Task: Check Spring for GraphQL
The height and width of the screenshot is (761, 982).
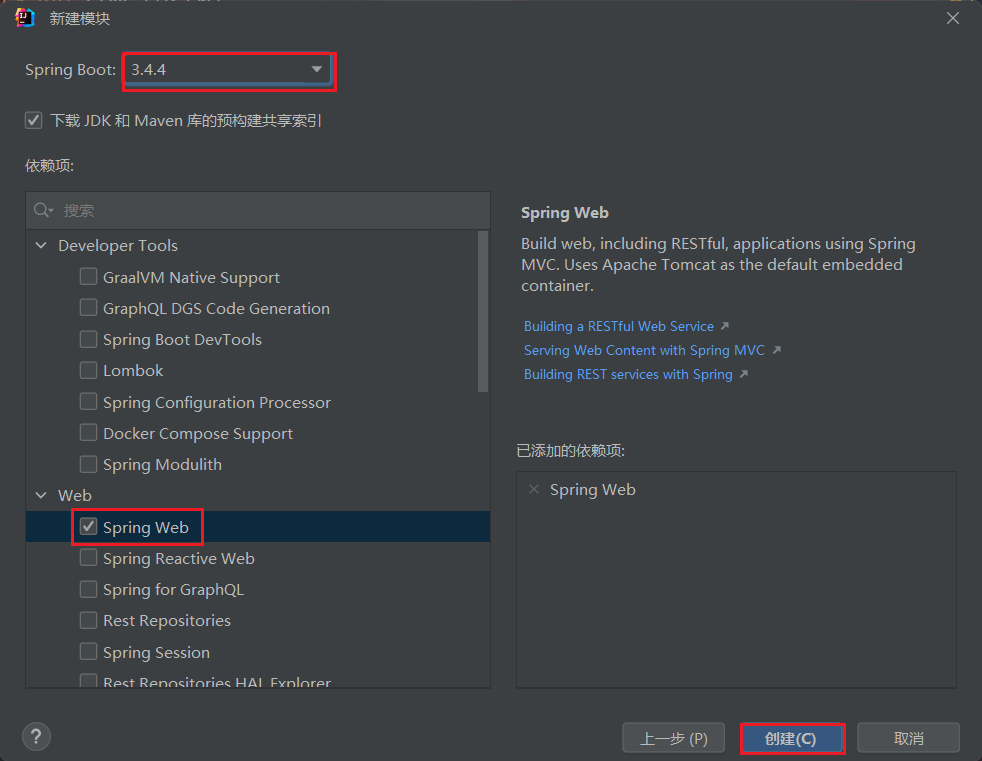Action: click(88, 589)
